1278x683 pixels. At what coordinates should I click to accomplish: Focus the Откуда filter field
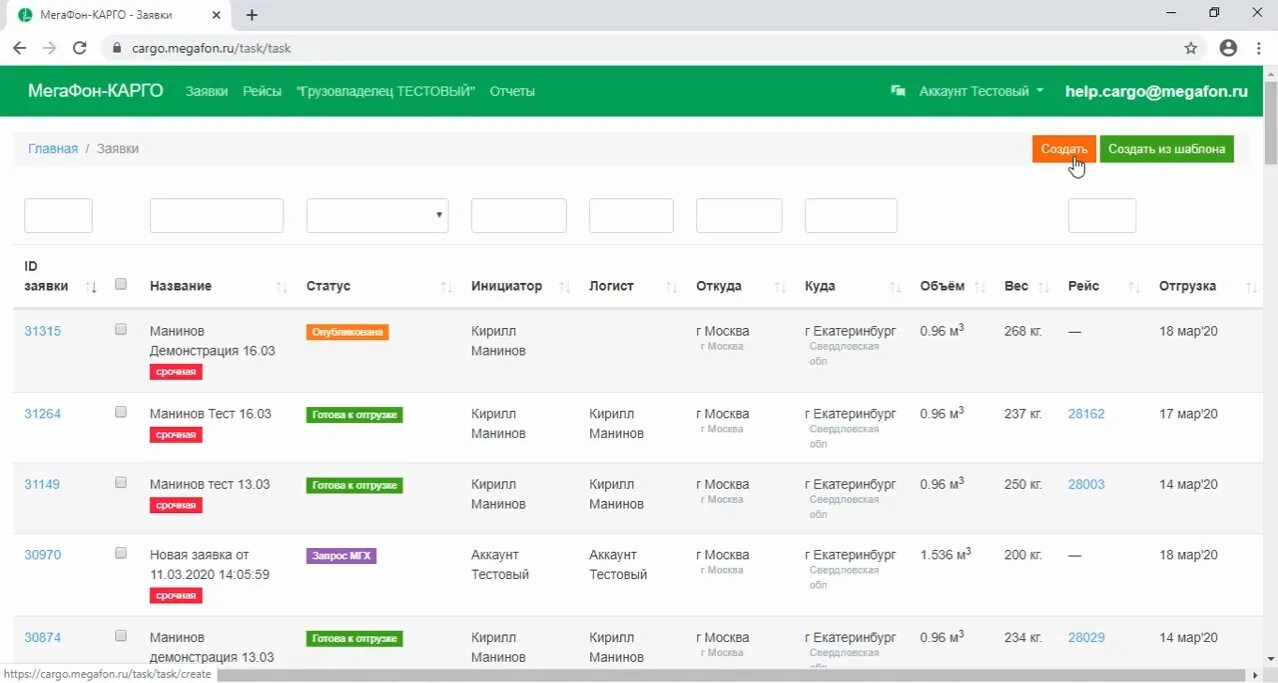point(739,215)
